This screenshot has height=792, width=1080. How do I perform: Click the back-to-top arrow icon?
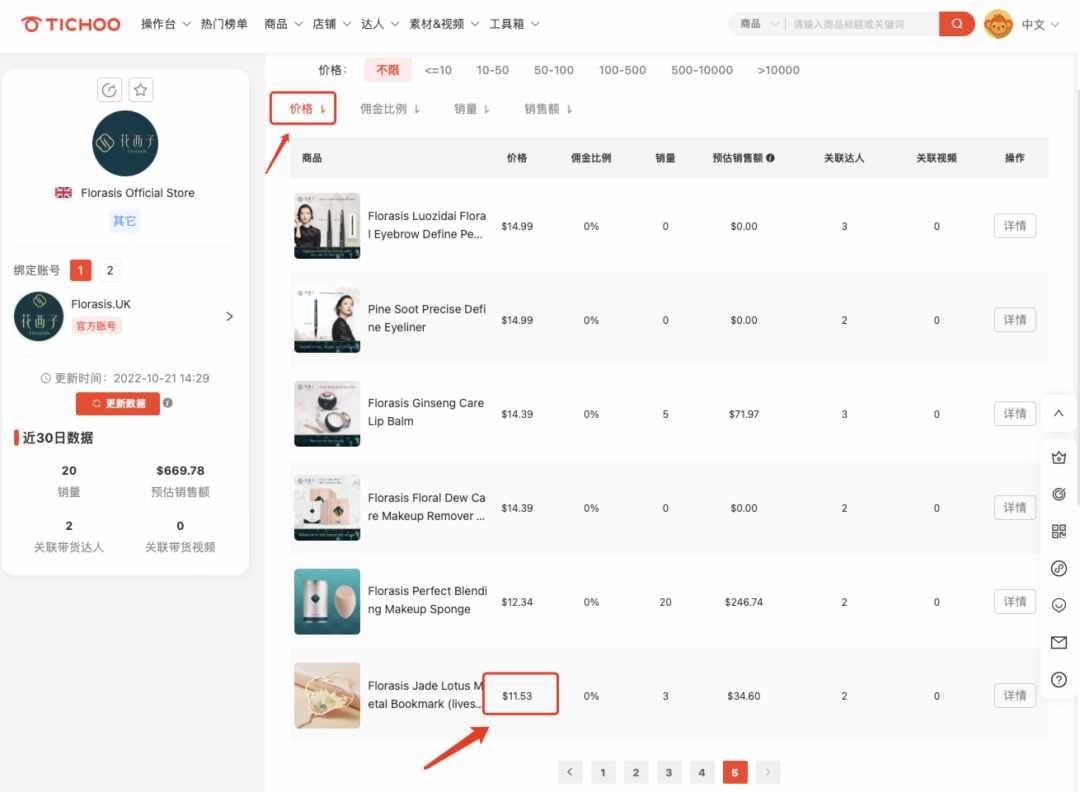(1059, 413)
